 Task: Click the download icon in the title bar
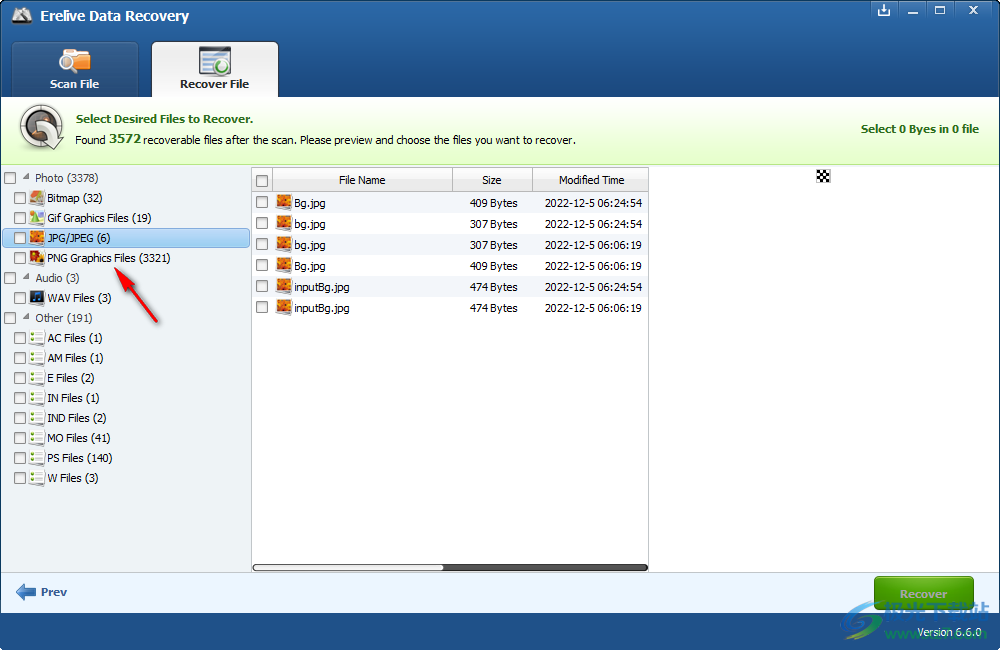click(x=883, y=10)
